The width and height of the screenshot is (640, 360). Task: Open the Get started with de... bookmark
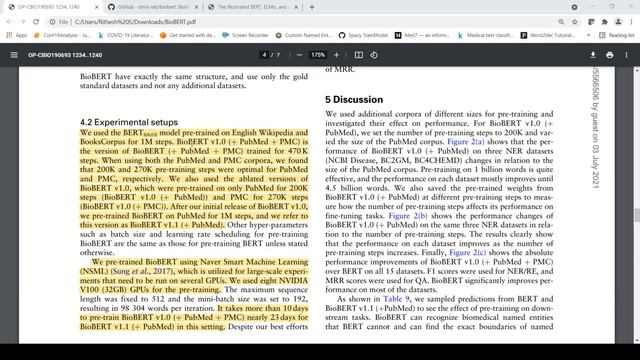tap(188, 36)
